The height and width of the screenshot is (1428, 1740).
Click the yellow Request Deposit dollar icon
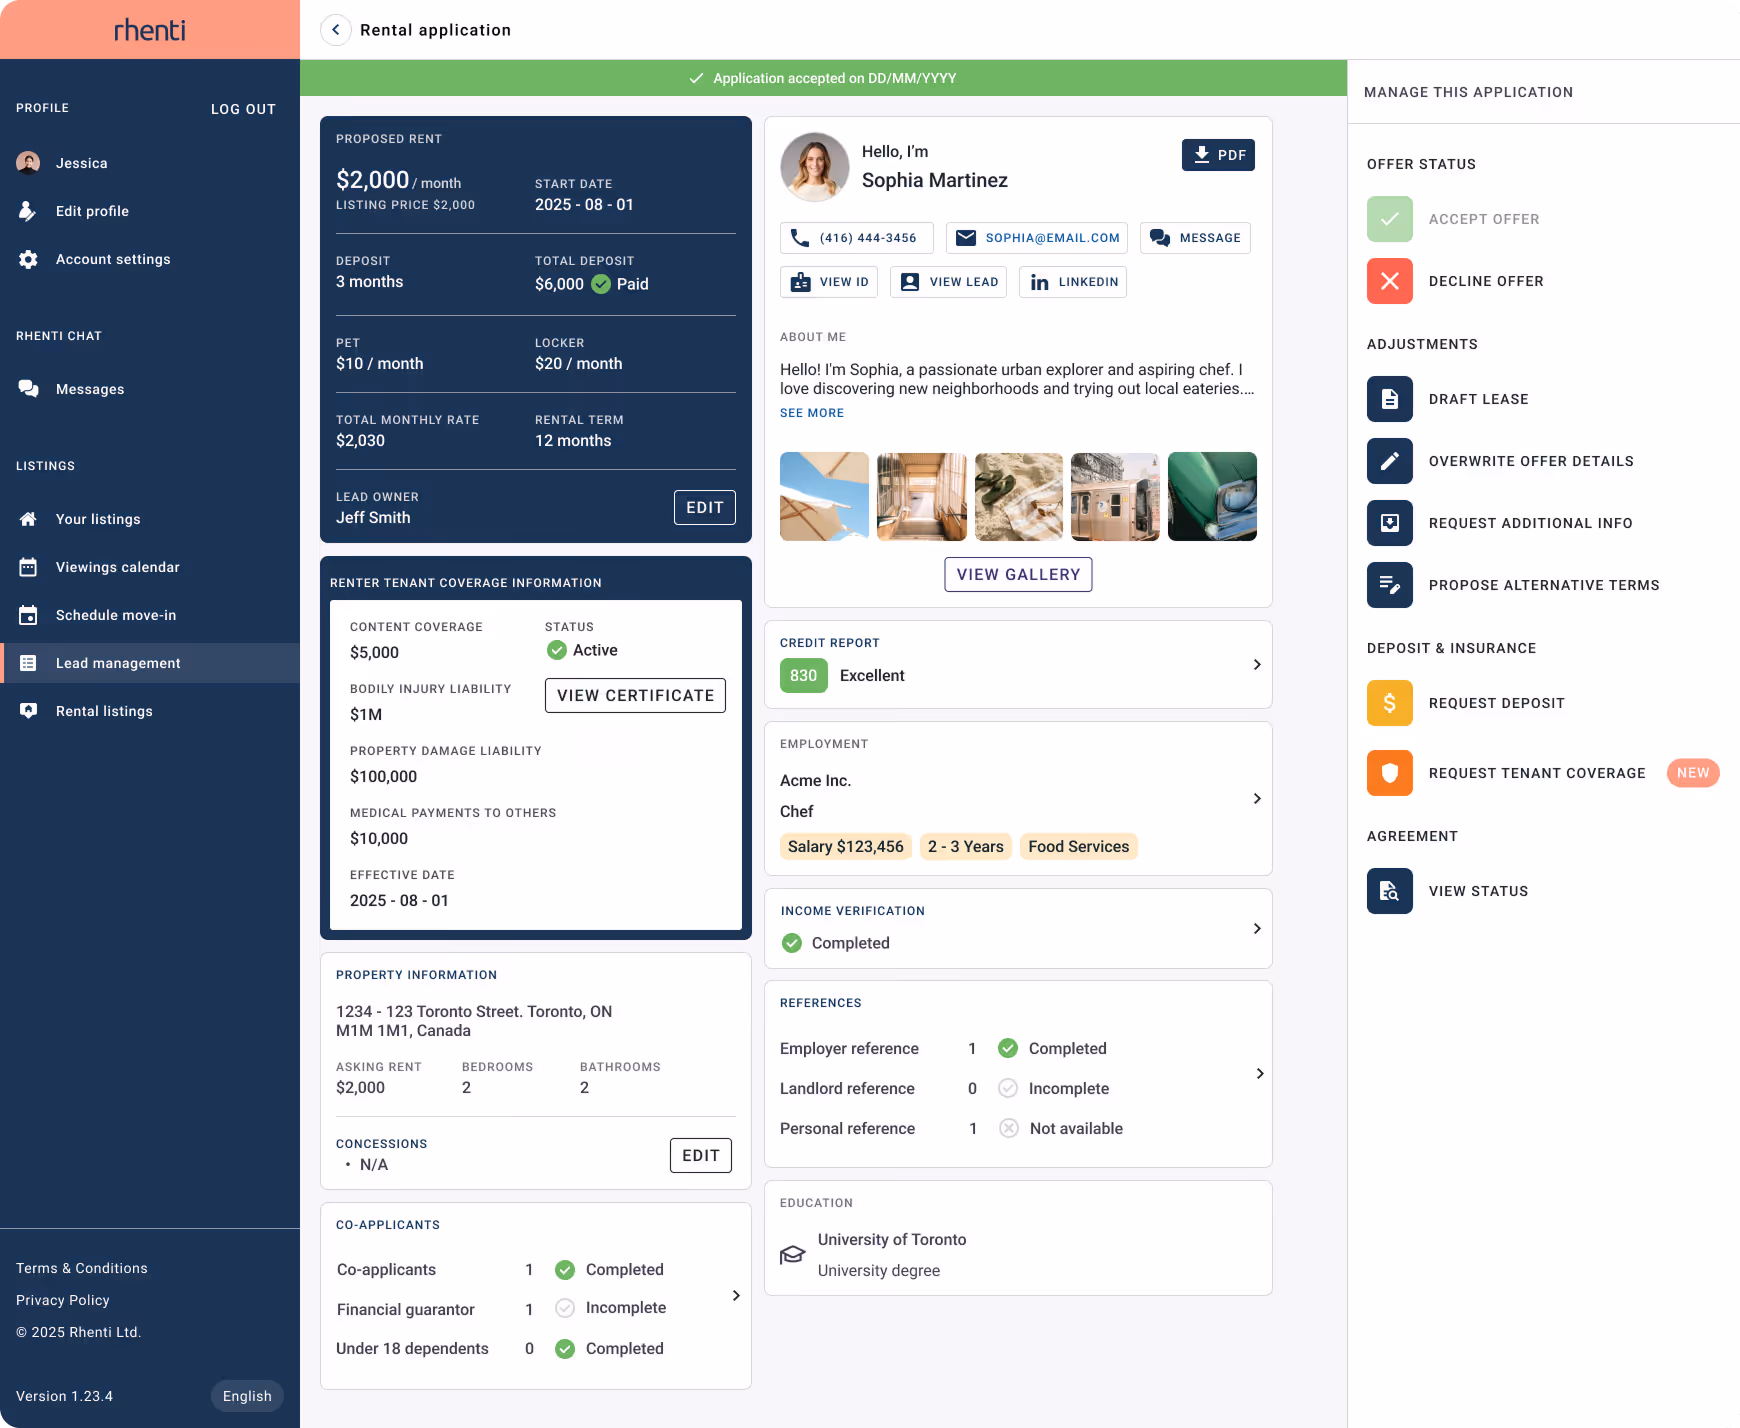[1390, 703]
